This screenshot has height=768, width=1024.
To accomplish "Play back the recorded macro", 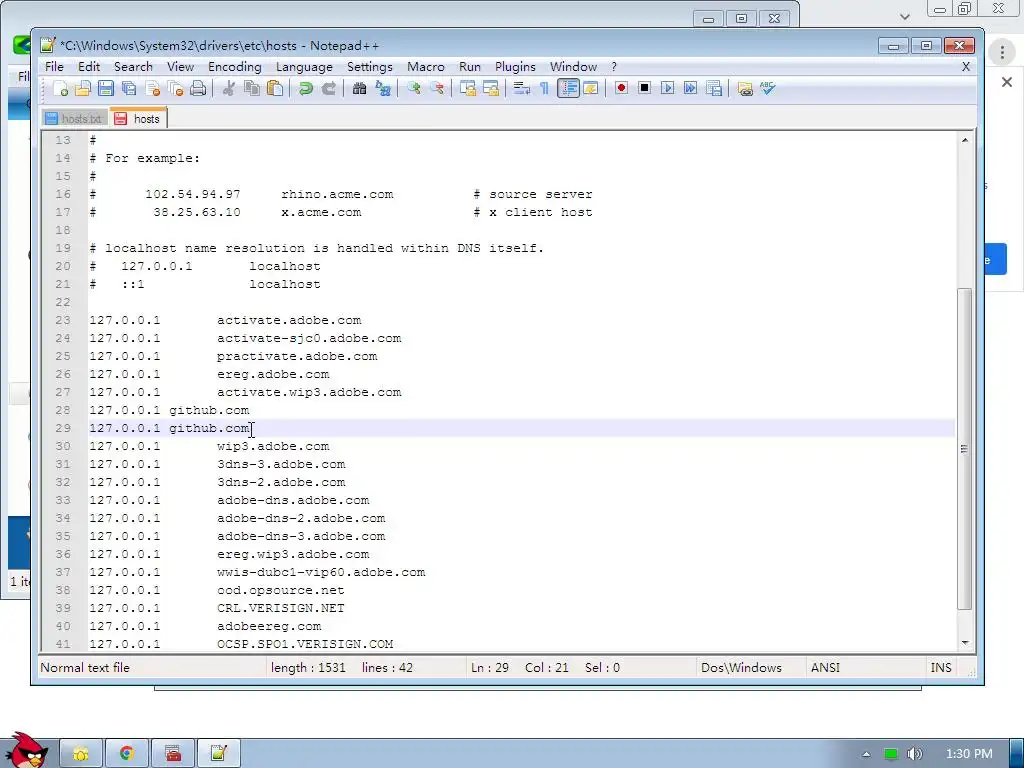I will click(667, 88).
